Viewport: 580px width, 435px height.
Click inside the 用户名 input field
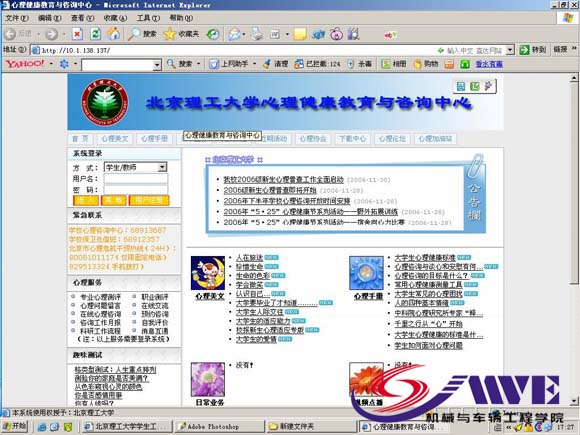(x=135, y=179)
